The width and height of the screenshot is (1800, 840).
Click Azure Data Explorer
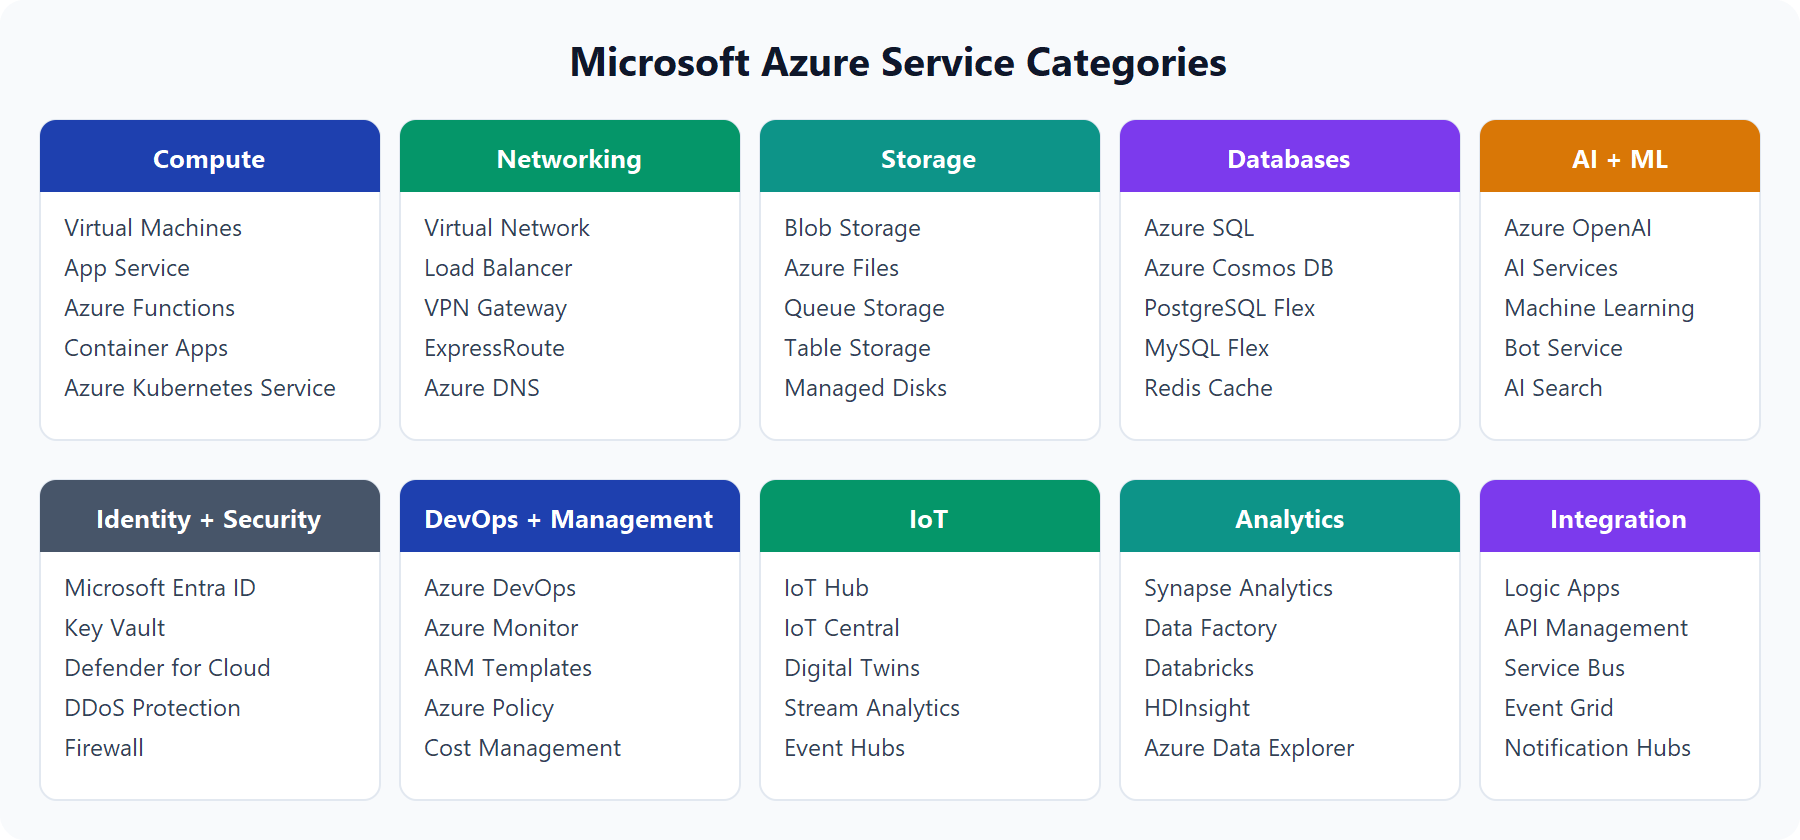pyautogui.click(x=1249, y=748)
